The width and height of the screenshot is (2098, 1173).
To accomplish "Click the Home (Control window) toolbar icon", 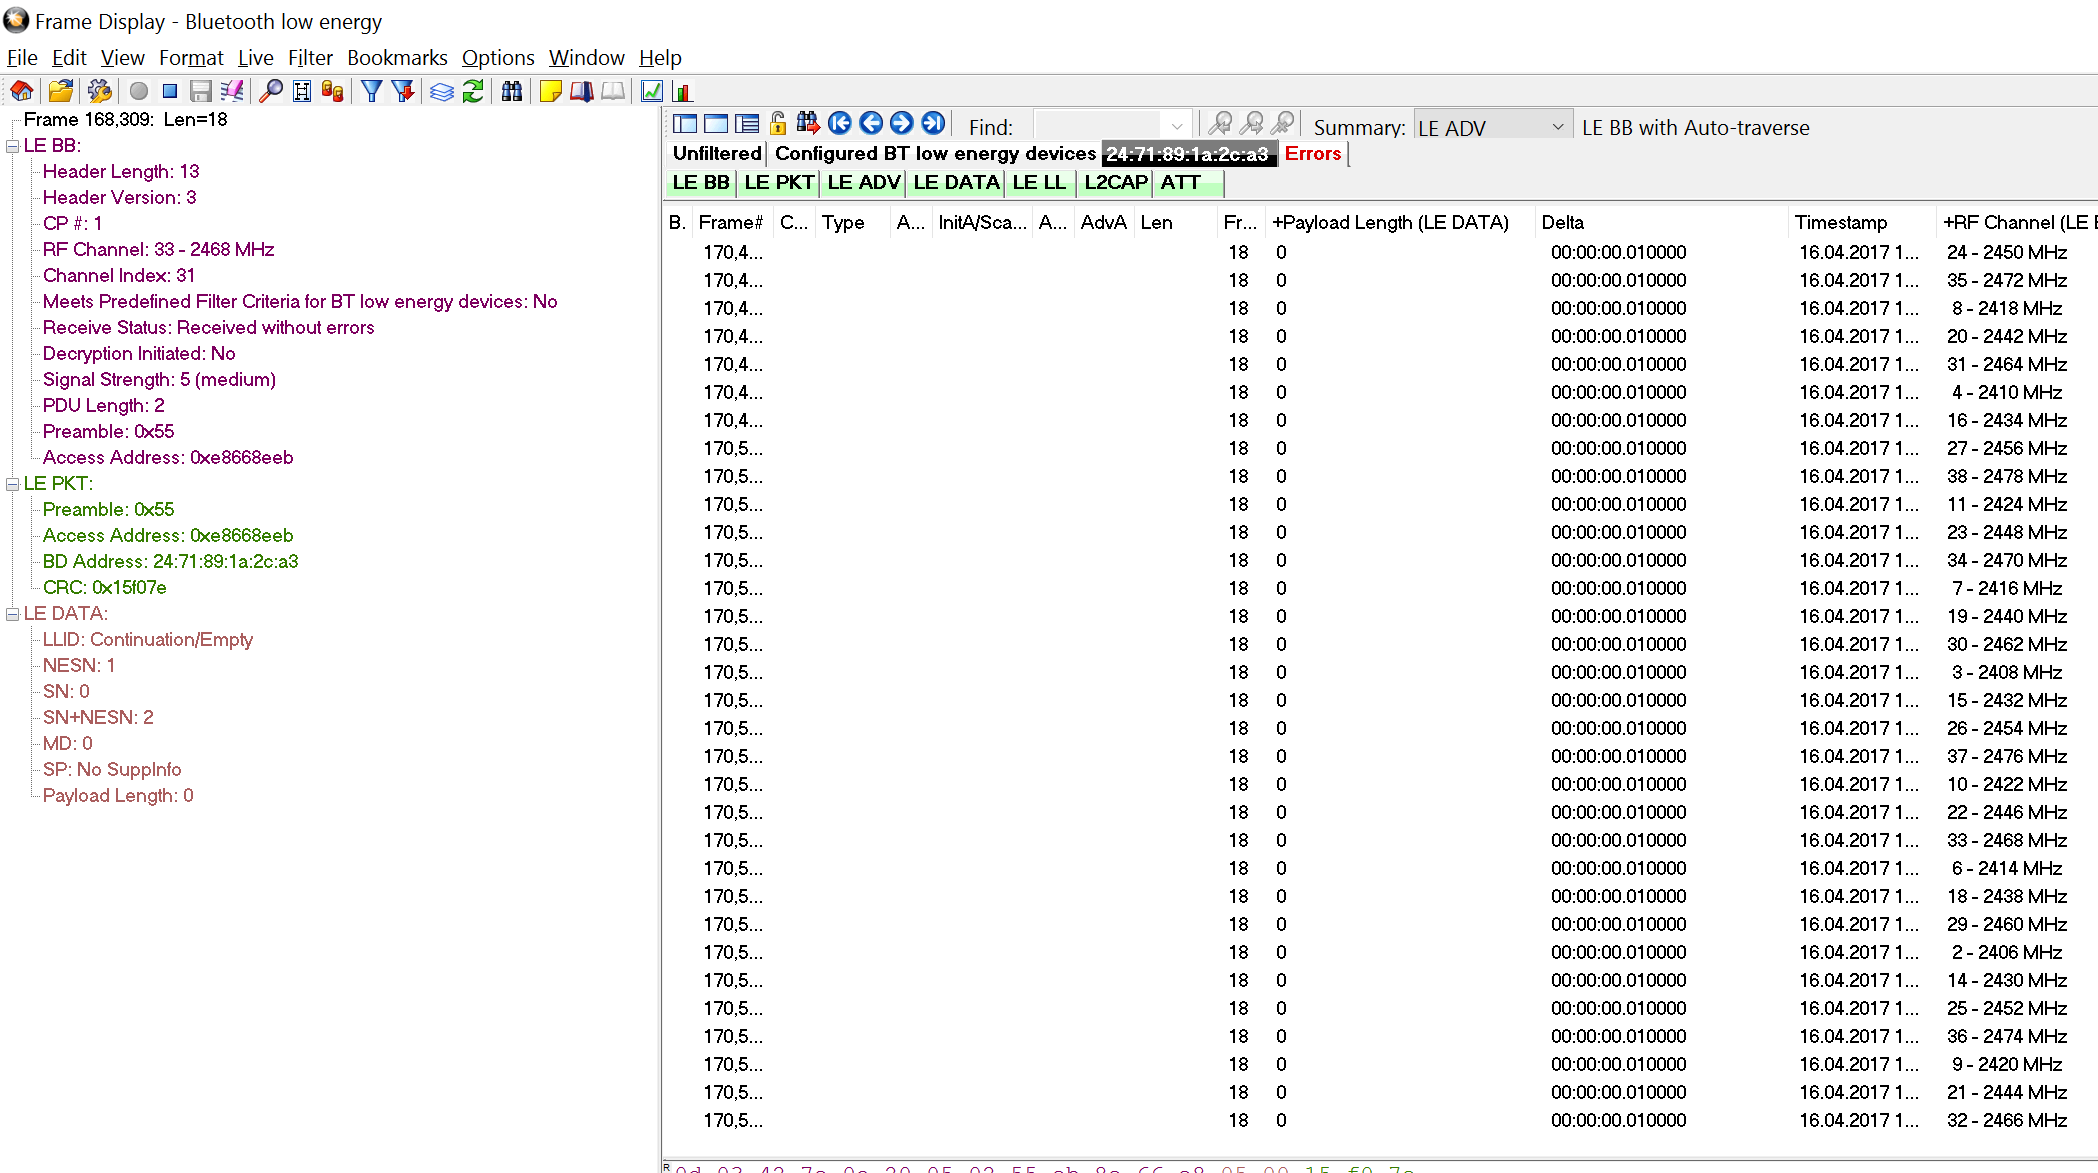I will [22, 92].
